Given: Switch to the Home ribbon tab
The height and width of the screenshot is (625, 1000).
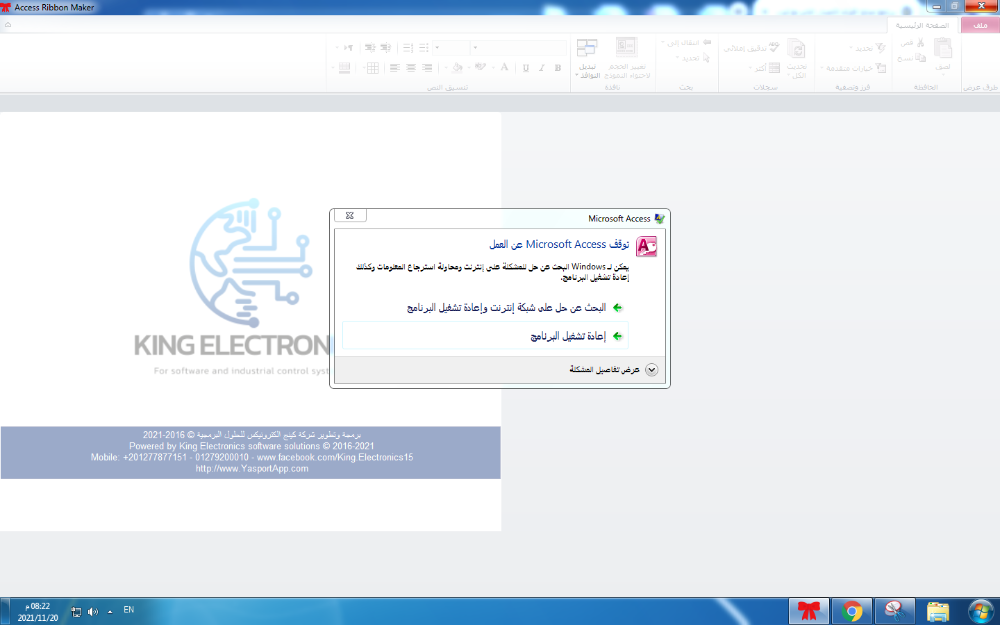Looking at the screenshot, I should [922, 25].
